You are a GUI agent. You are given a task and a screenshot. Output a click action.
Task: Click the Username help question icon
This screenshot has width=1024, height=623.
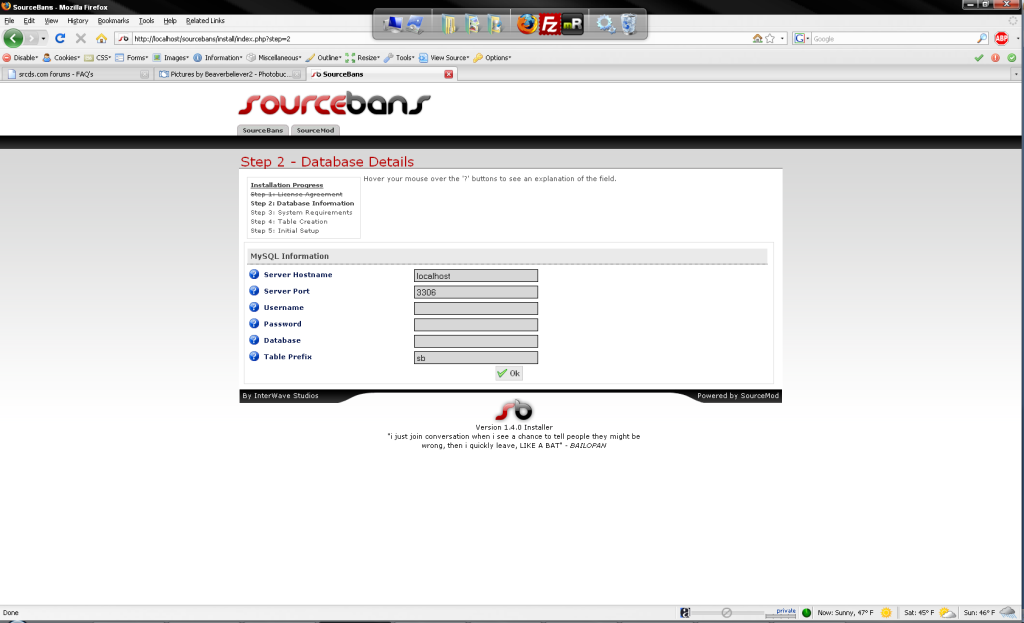click(254, 307)
